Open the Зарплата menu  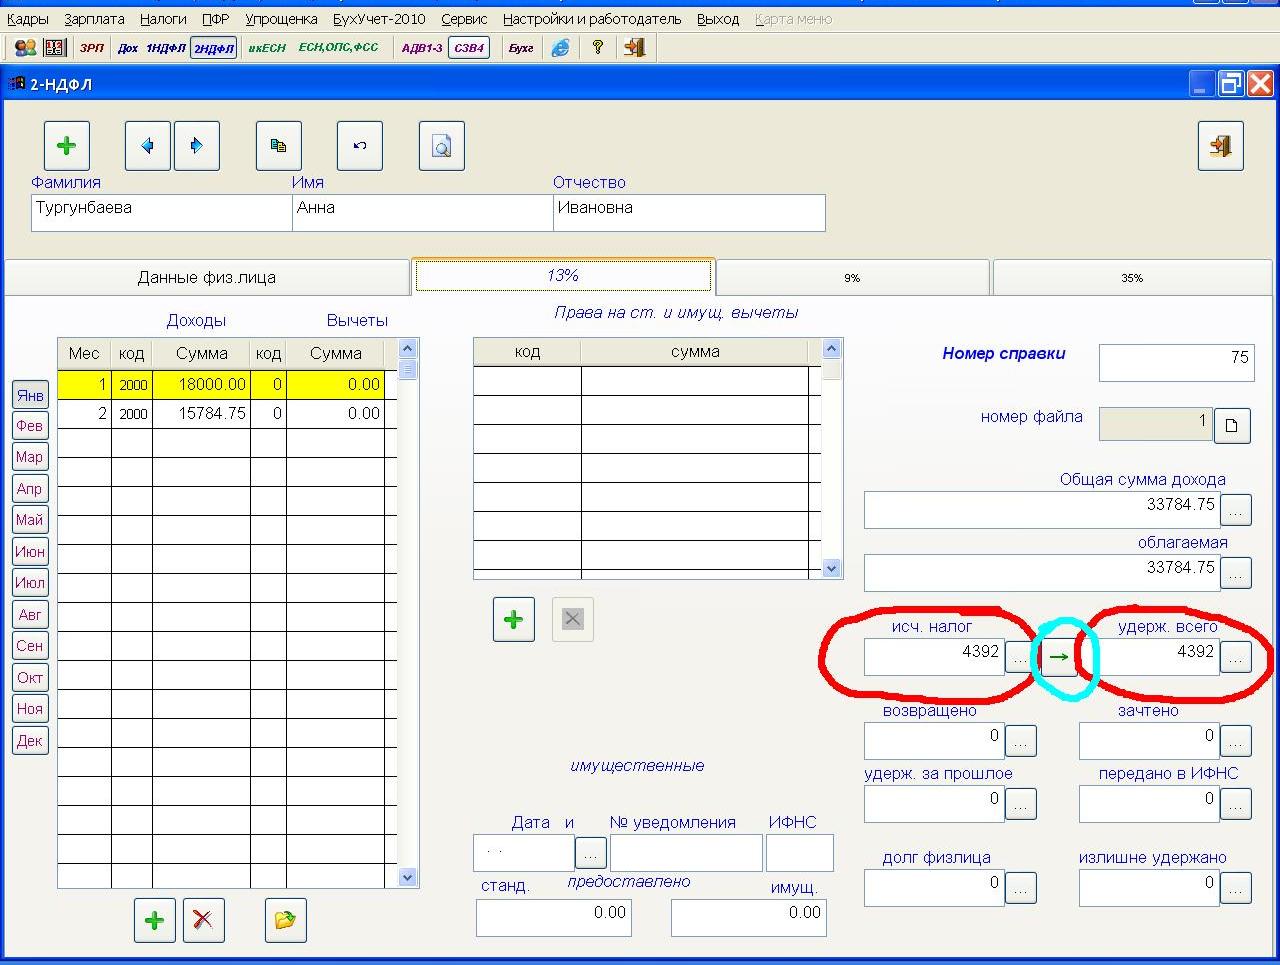click(x=94, y=19)
